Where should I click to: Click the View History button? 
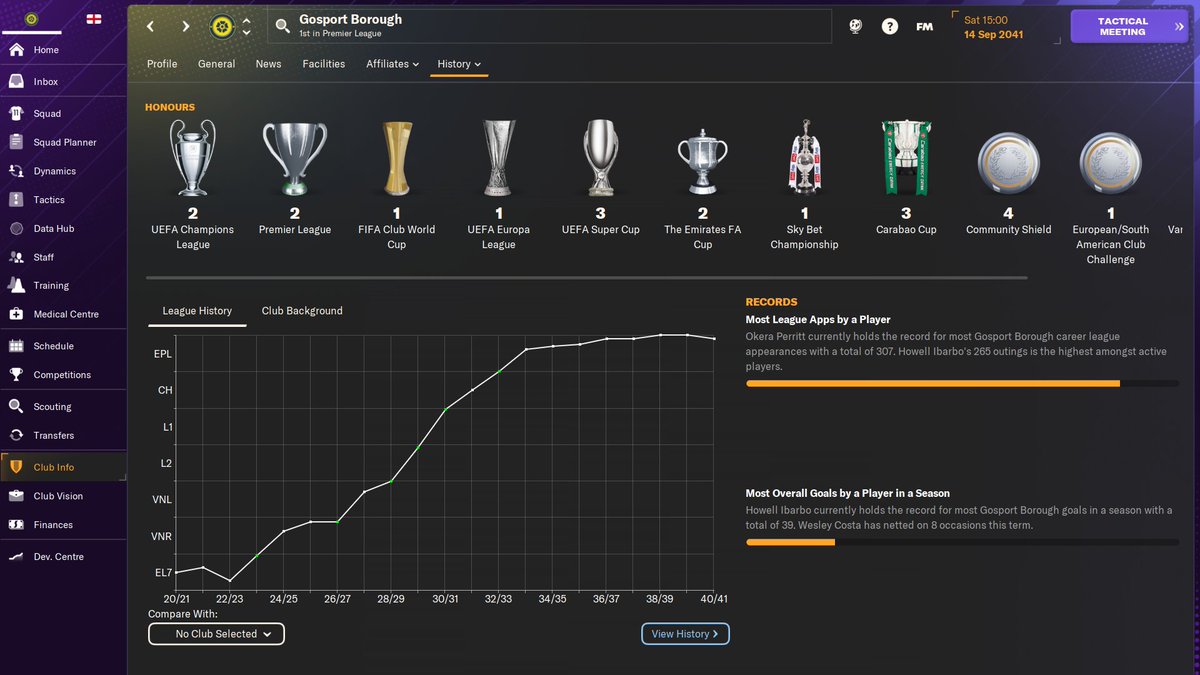coord(685,634)
